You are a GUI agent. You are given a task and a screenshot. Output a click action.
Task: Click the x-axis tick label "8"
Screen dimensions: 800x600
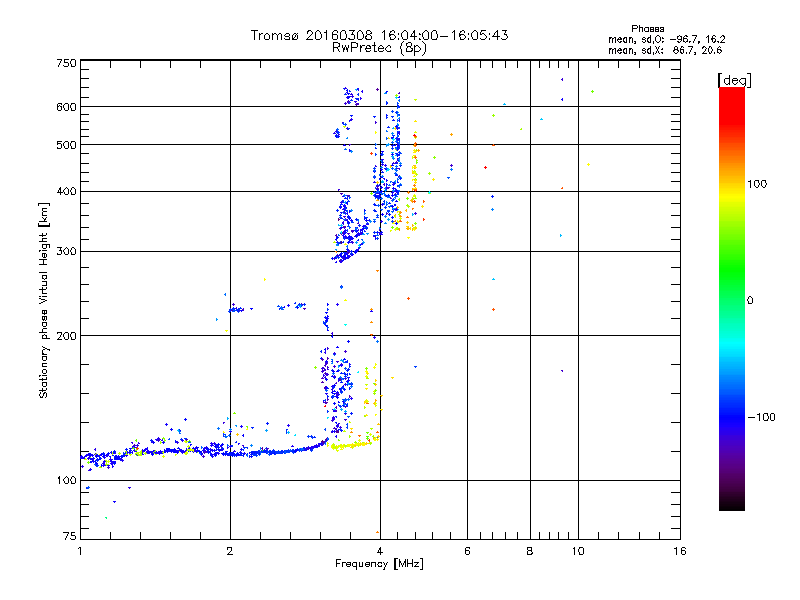pyautogui.click(x=530, y=551)
